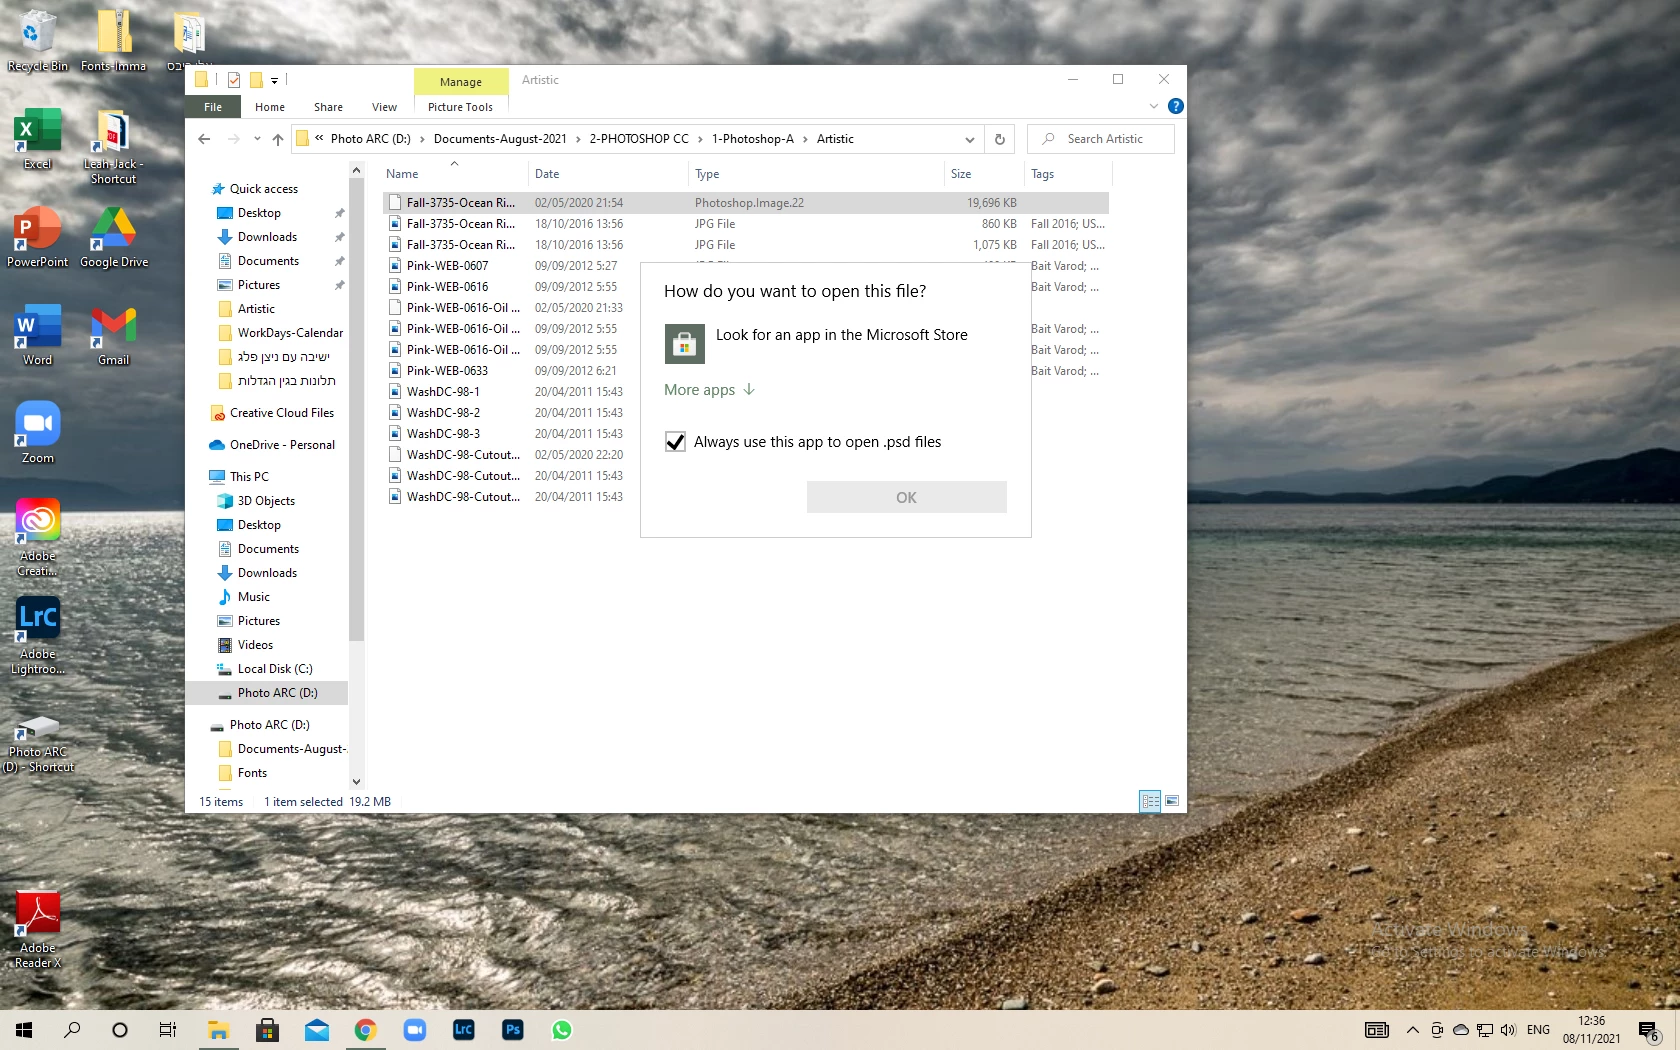Image resolution: width=1680 pixels, height=1050 pixels.
Task: Open the File menu tab
Action: (x=213, y=107)
